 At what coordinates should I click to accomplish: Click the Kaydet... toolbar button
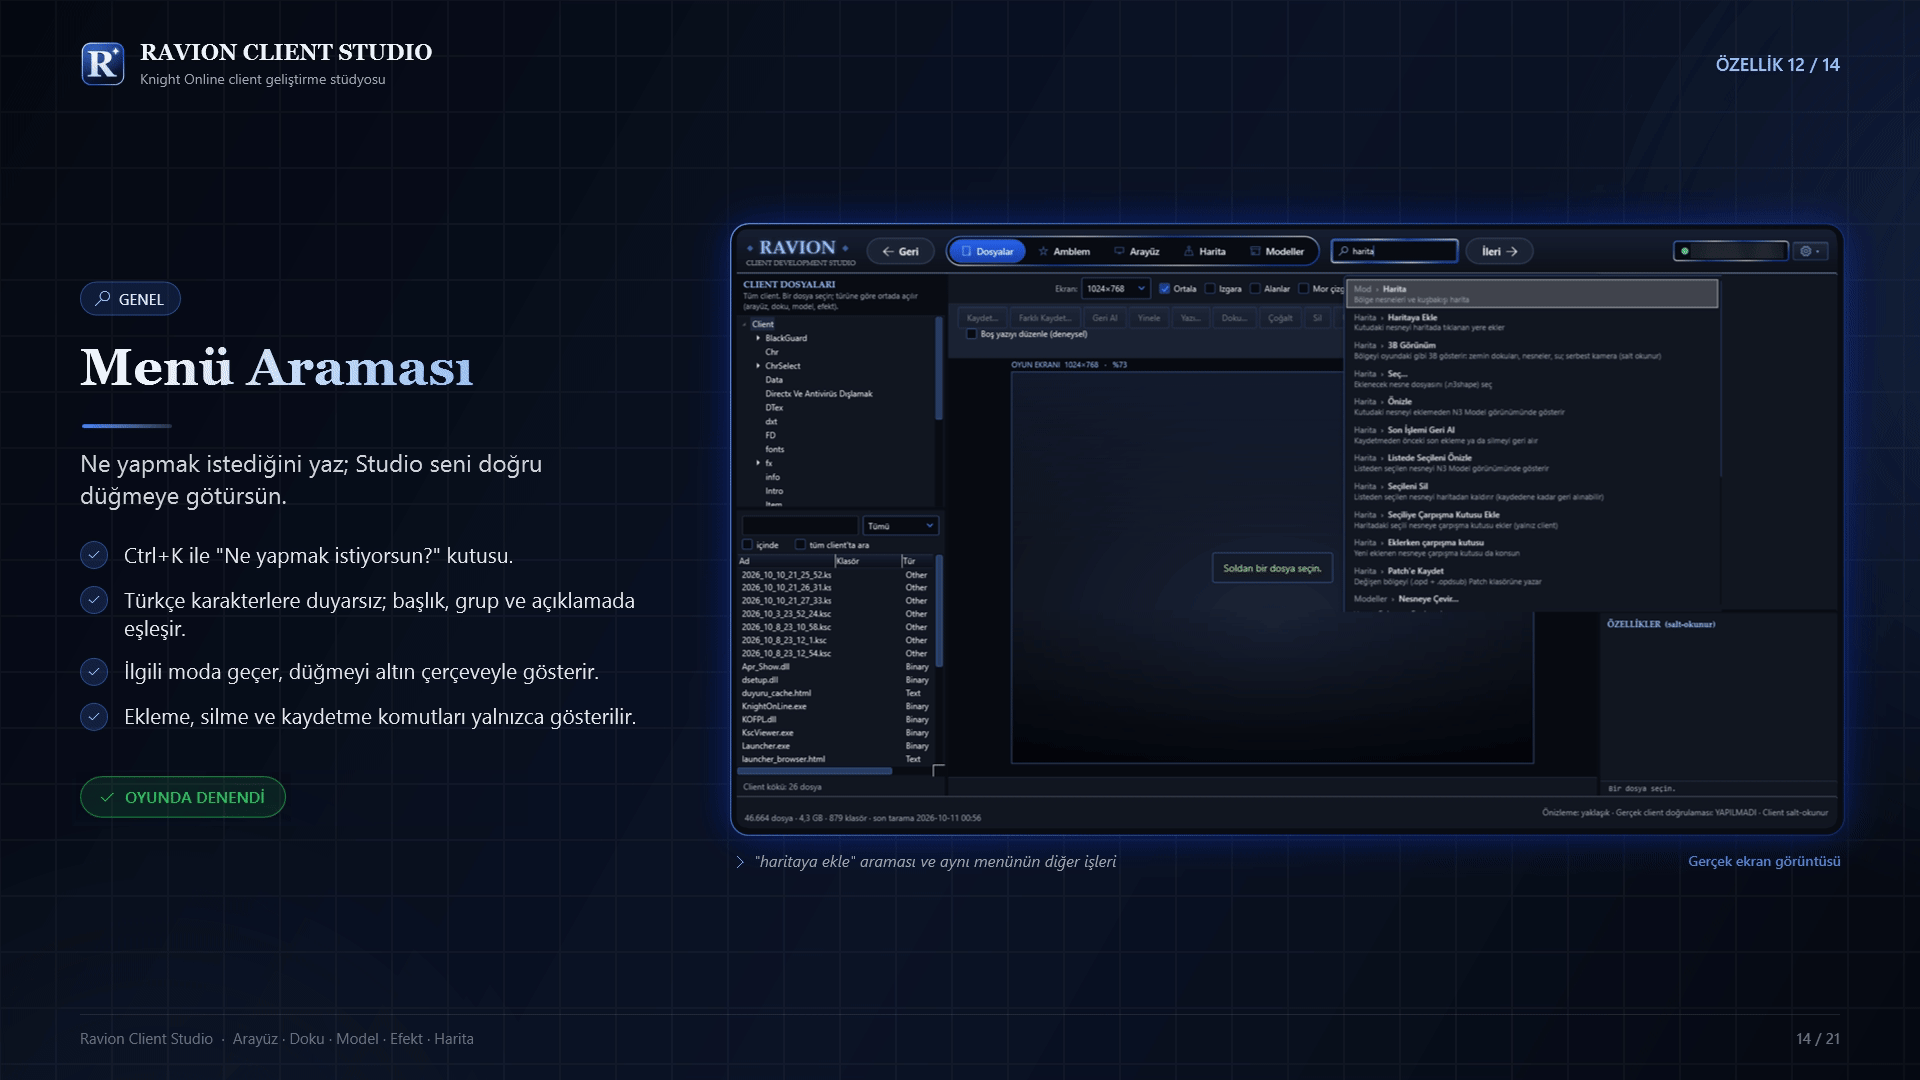982,318
